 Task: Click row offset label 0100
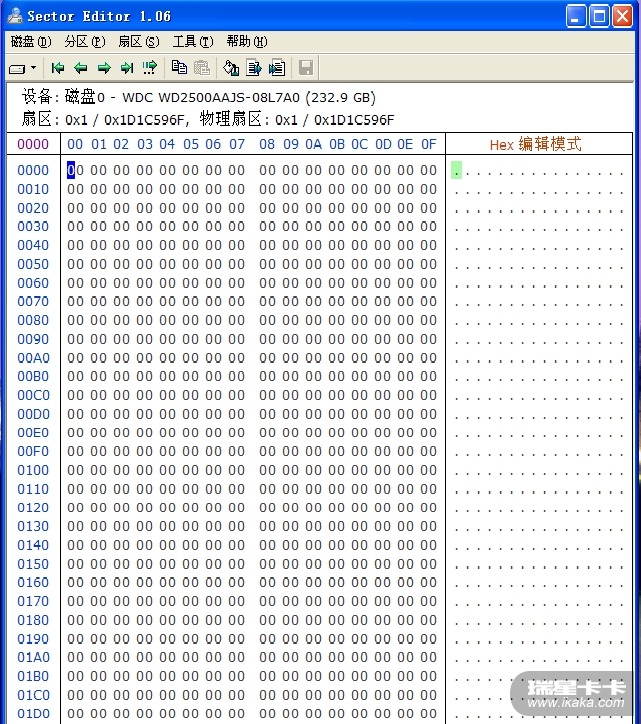pos(33,470)
